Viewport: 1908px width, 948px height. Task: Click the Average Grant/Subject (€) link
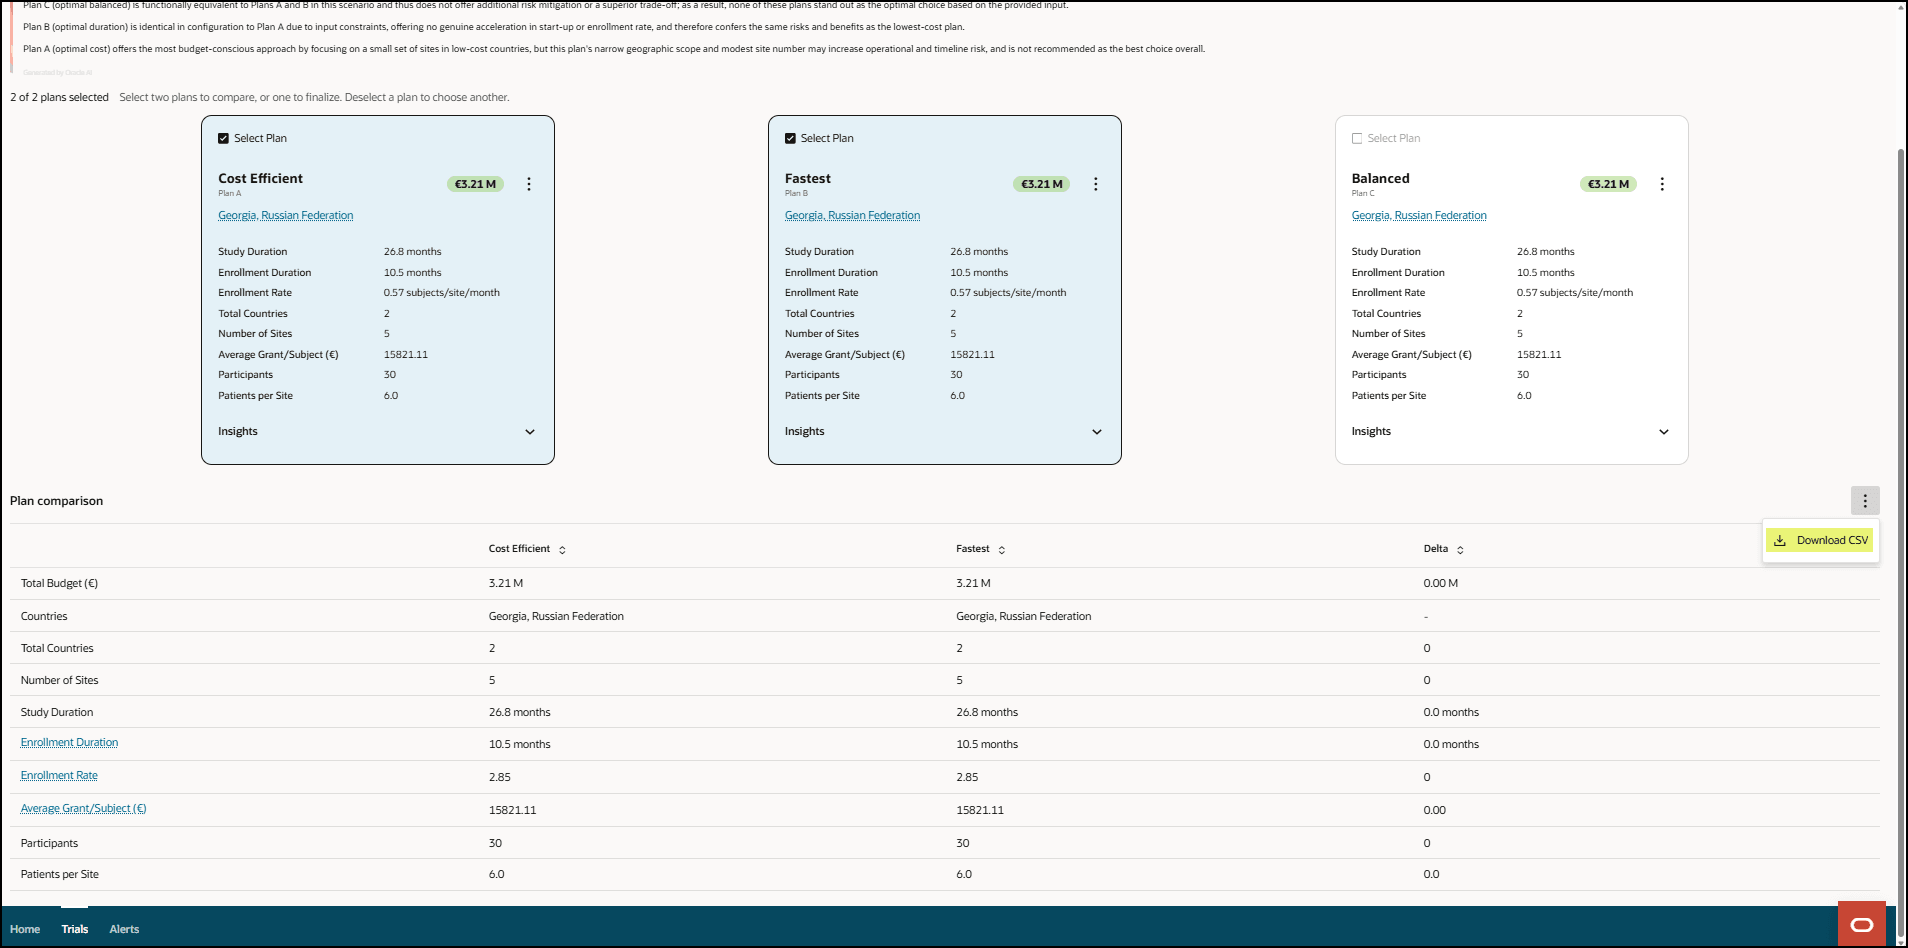click(x=83, y=808)
